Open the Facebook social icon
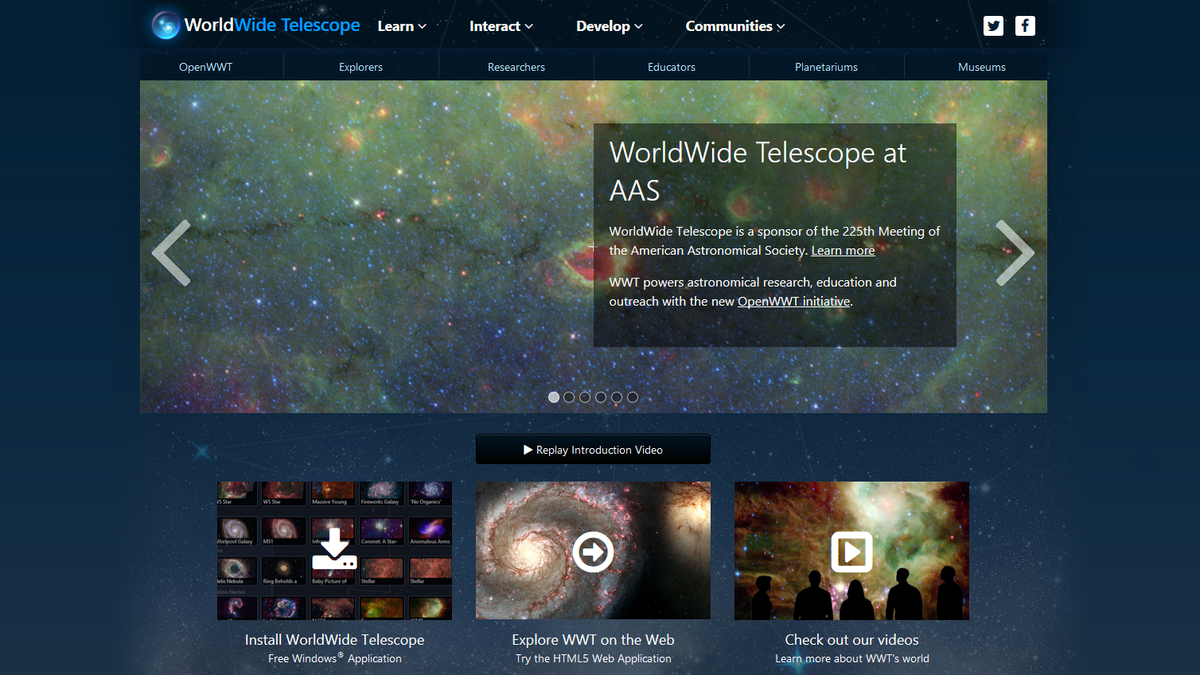 tap(1025, 26)
